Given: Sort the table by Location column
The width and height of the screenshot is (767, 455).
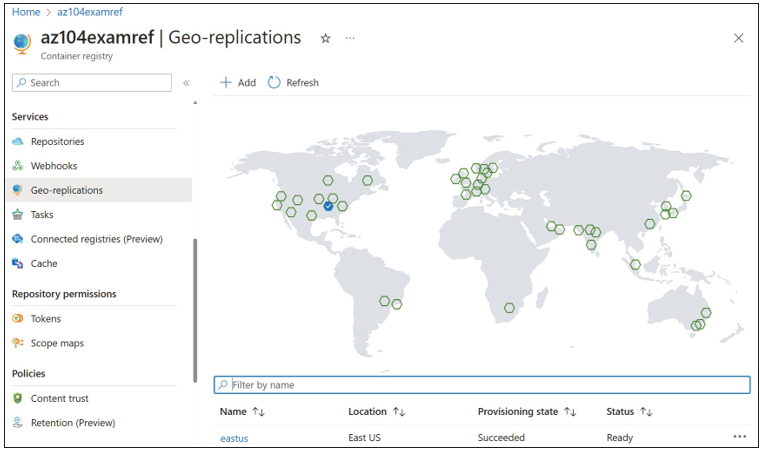Looking at the screenshot, I should coord(377,412).
